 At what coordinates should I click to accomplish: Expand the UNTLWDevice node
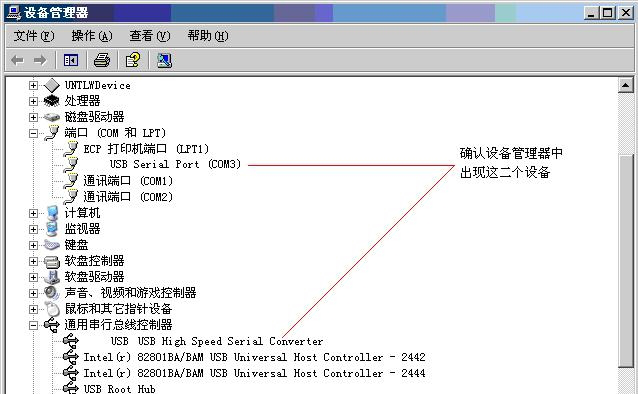[x=33, y=85]
